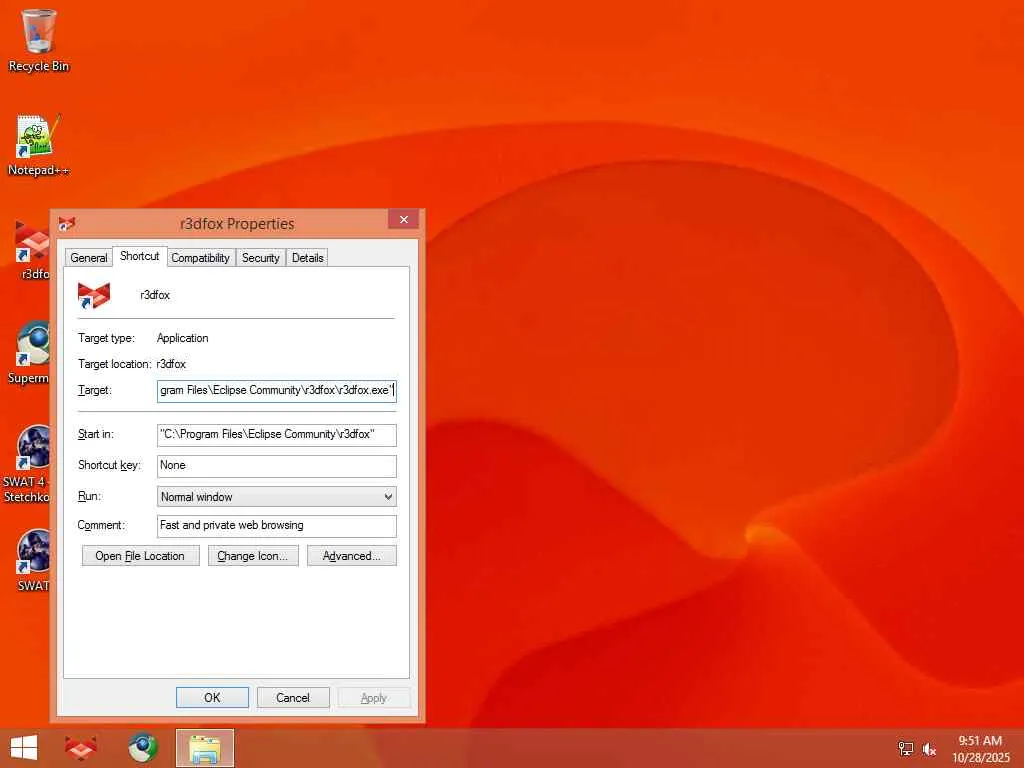Select the Shortcut tab
The height and width of the screenshot is (768, 1024).
[x=139, y=256]
